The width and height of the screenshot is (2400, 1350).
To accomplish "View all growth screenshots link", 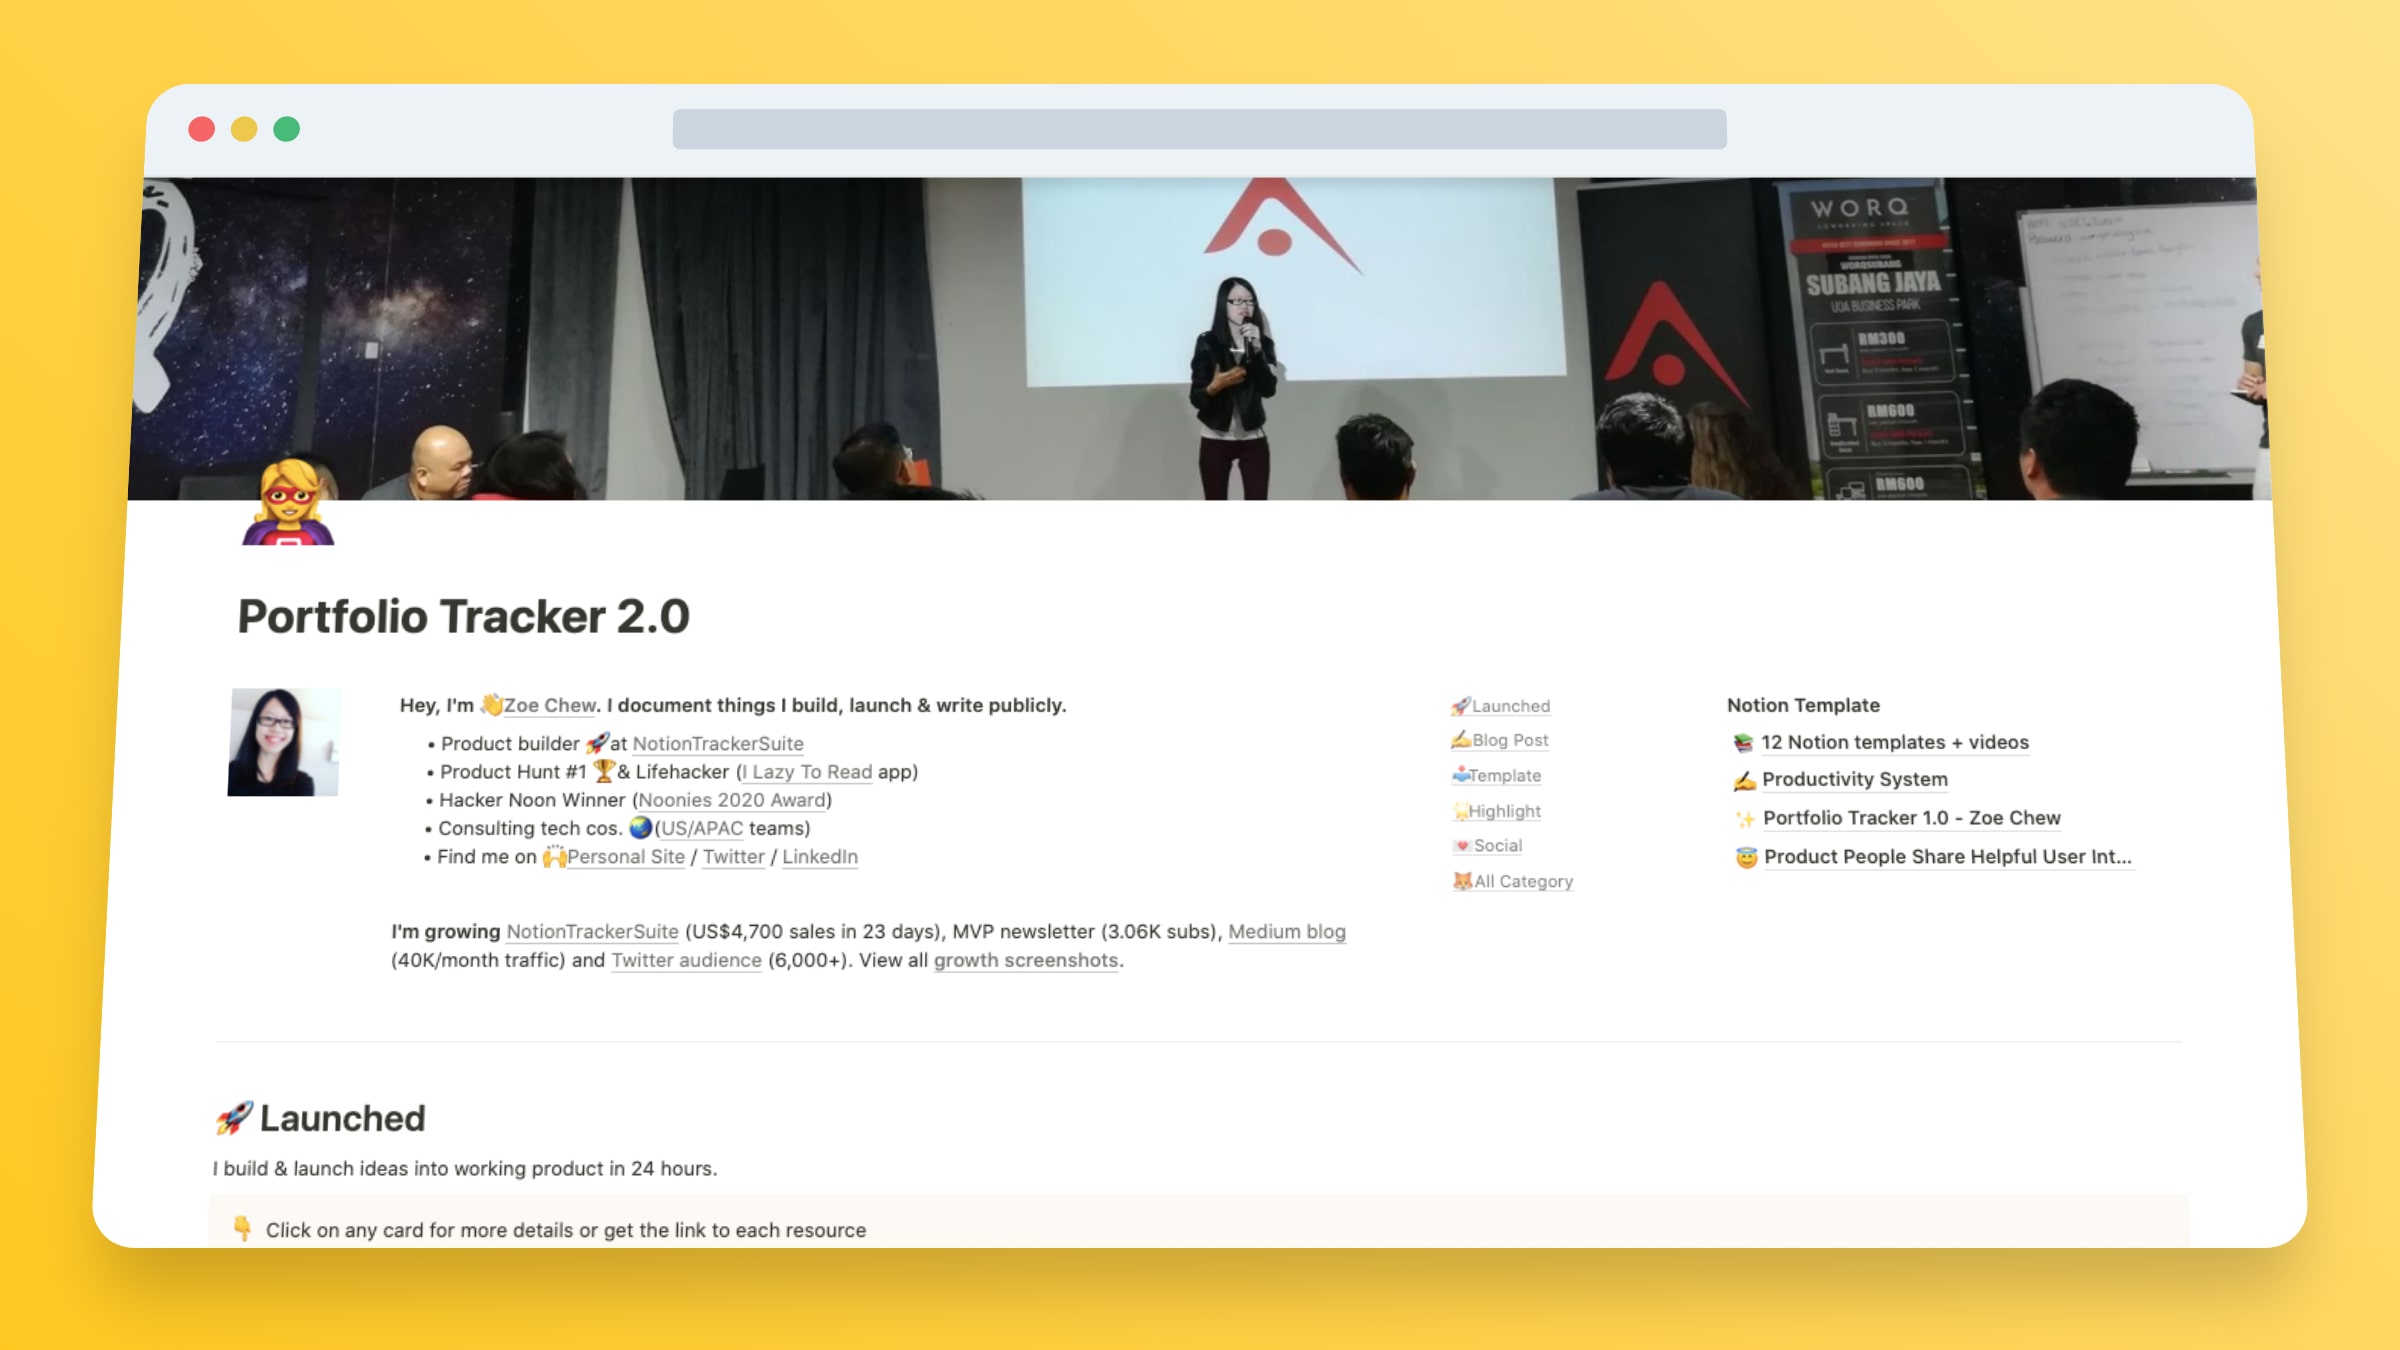I will click(x=1025, y=960).
